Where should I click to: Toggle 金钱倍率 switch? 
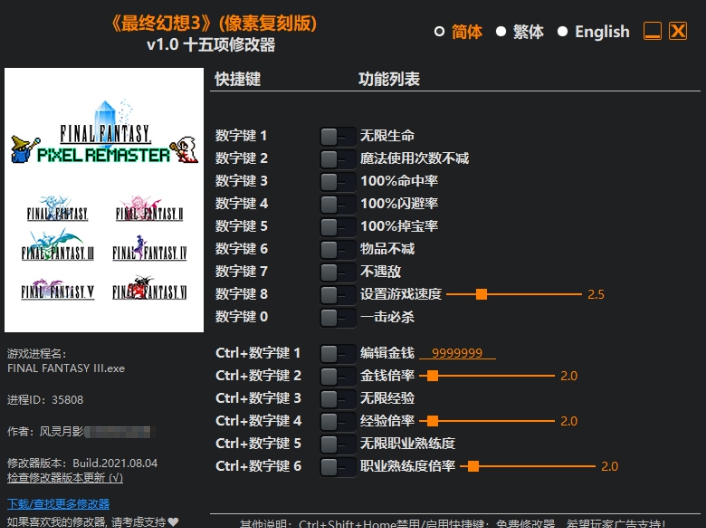338,376
